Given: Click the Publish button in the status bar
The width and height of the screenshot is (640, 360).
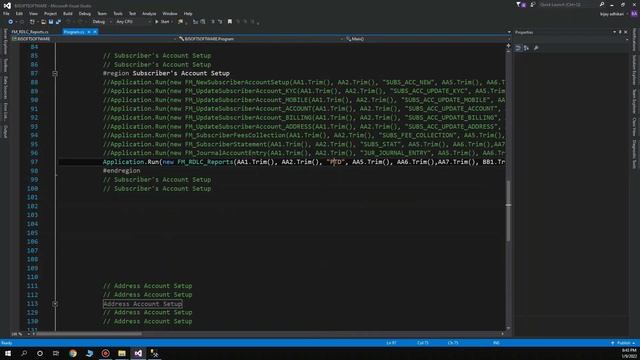Looking at the screenshot, I should [x=623, y=343].
